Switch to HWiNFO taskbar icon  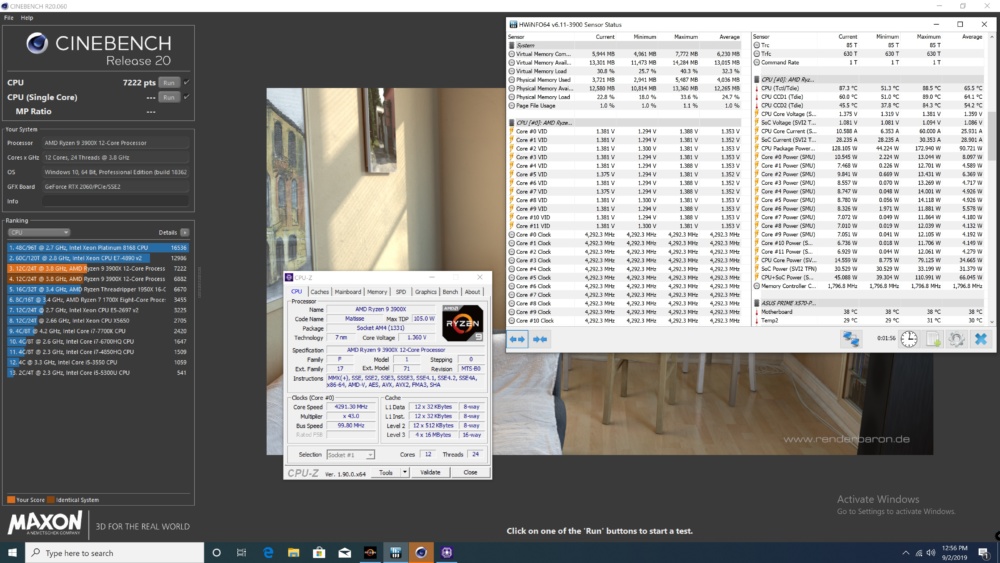(395, 553)
